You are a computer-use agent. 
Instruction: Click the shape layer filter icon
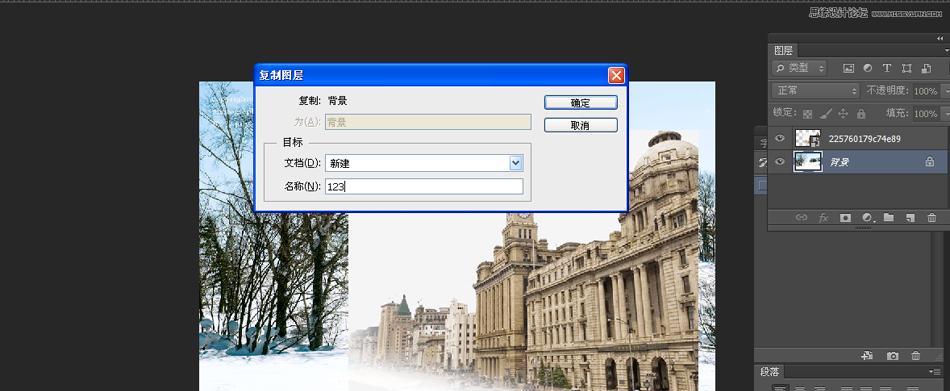906,69
